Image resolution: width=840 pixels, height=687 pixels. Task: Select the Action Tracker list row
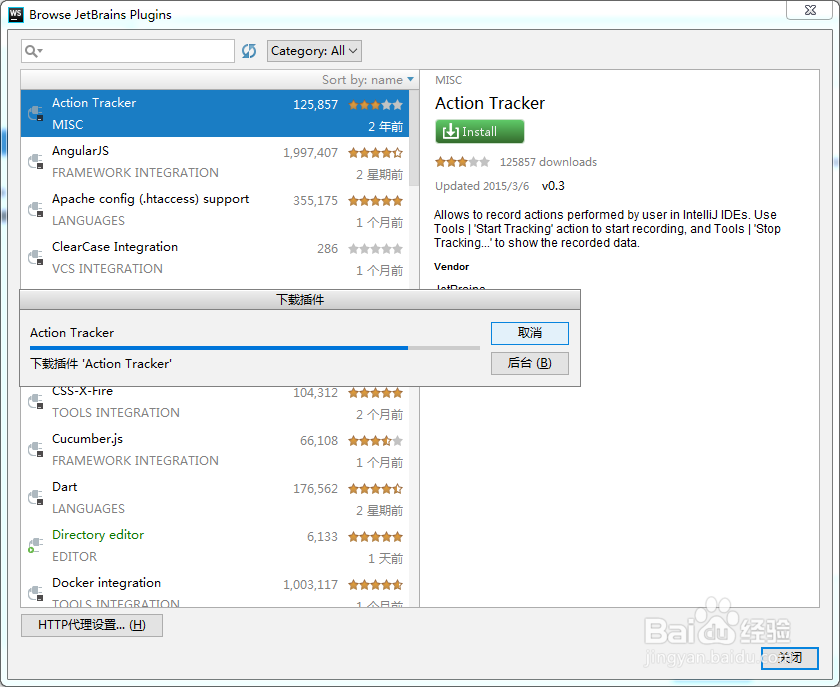(215, 114)
